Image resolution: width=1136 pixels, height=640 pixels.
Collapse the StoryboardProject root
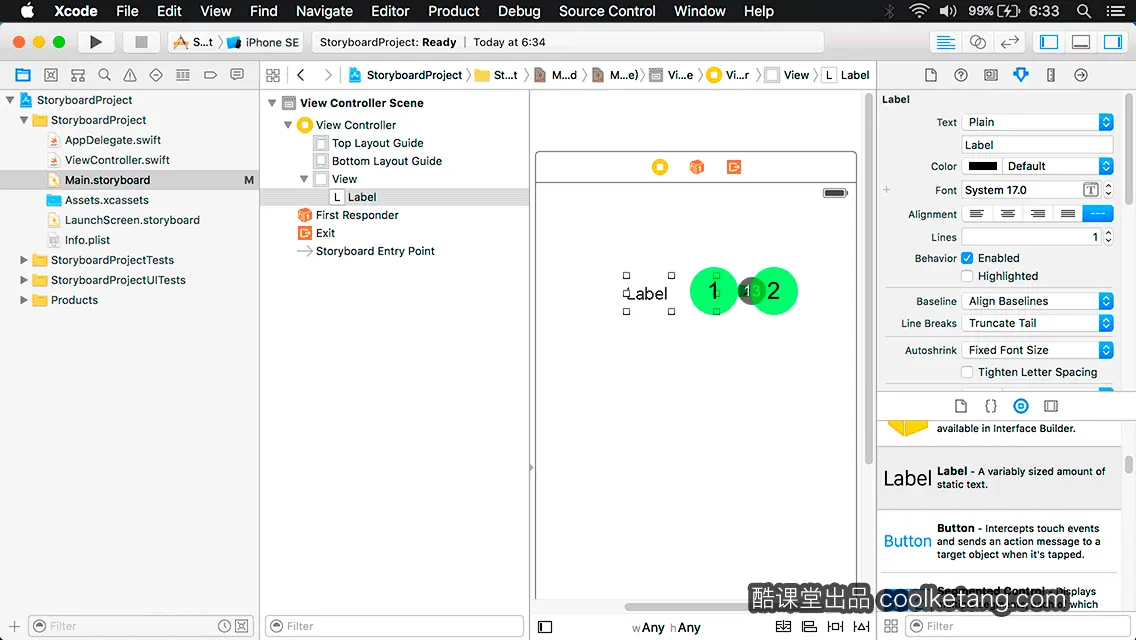(10, 100)
